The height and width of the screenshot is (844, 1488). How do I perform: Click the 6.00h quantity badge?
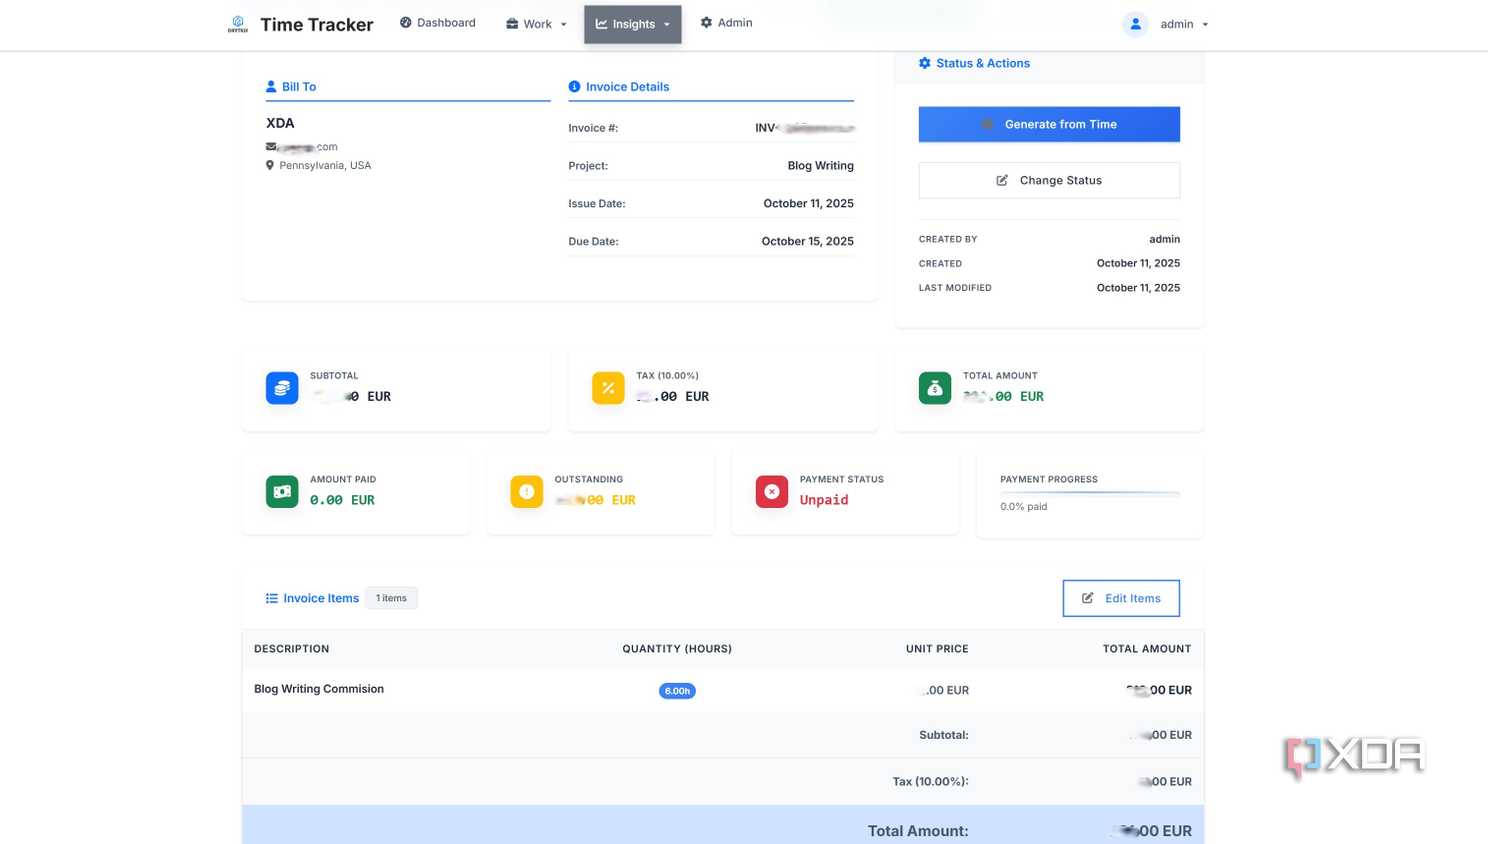pos(677,691)
